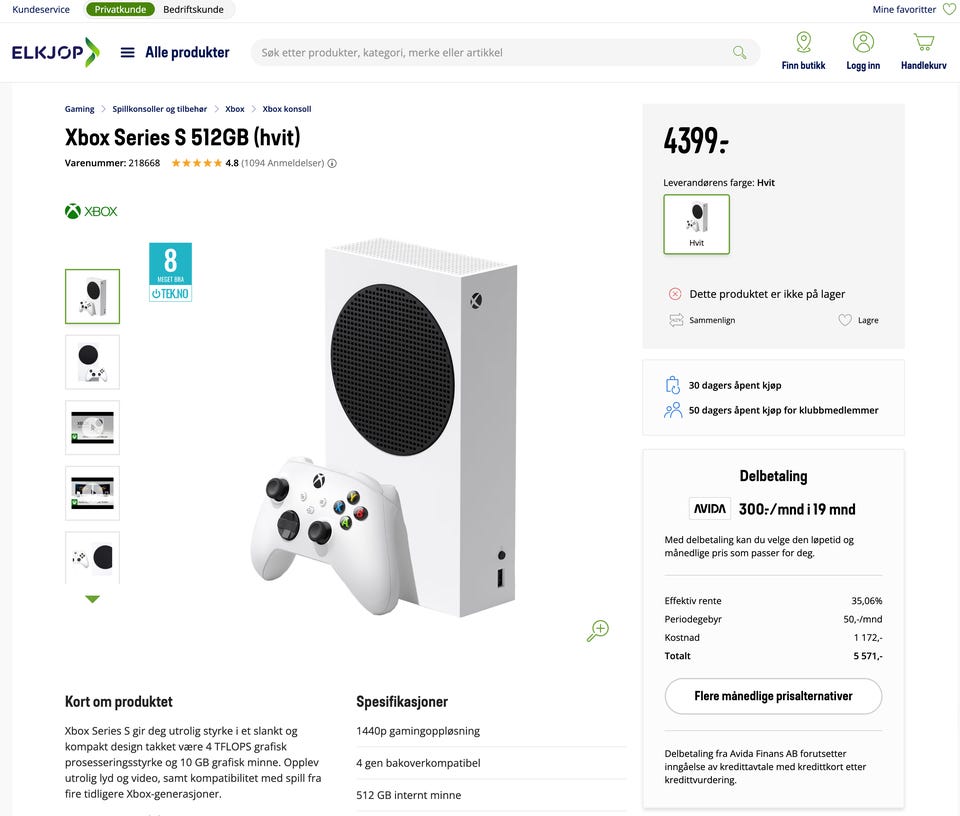Click in the product search field
The image size is (960, 816).
click(x=490, y=52)
